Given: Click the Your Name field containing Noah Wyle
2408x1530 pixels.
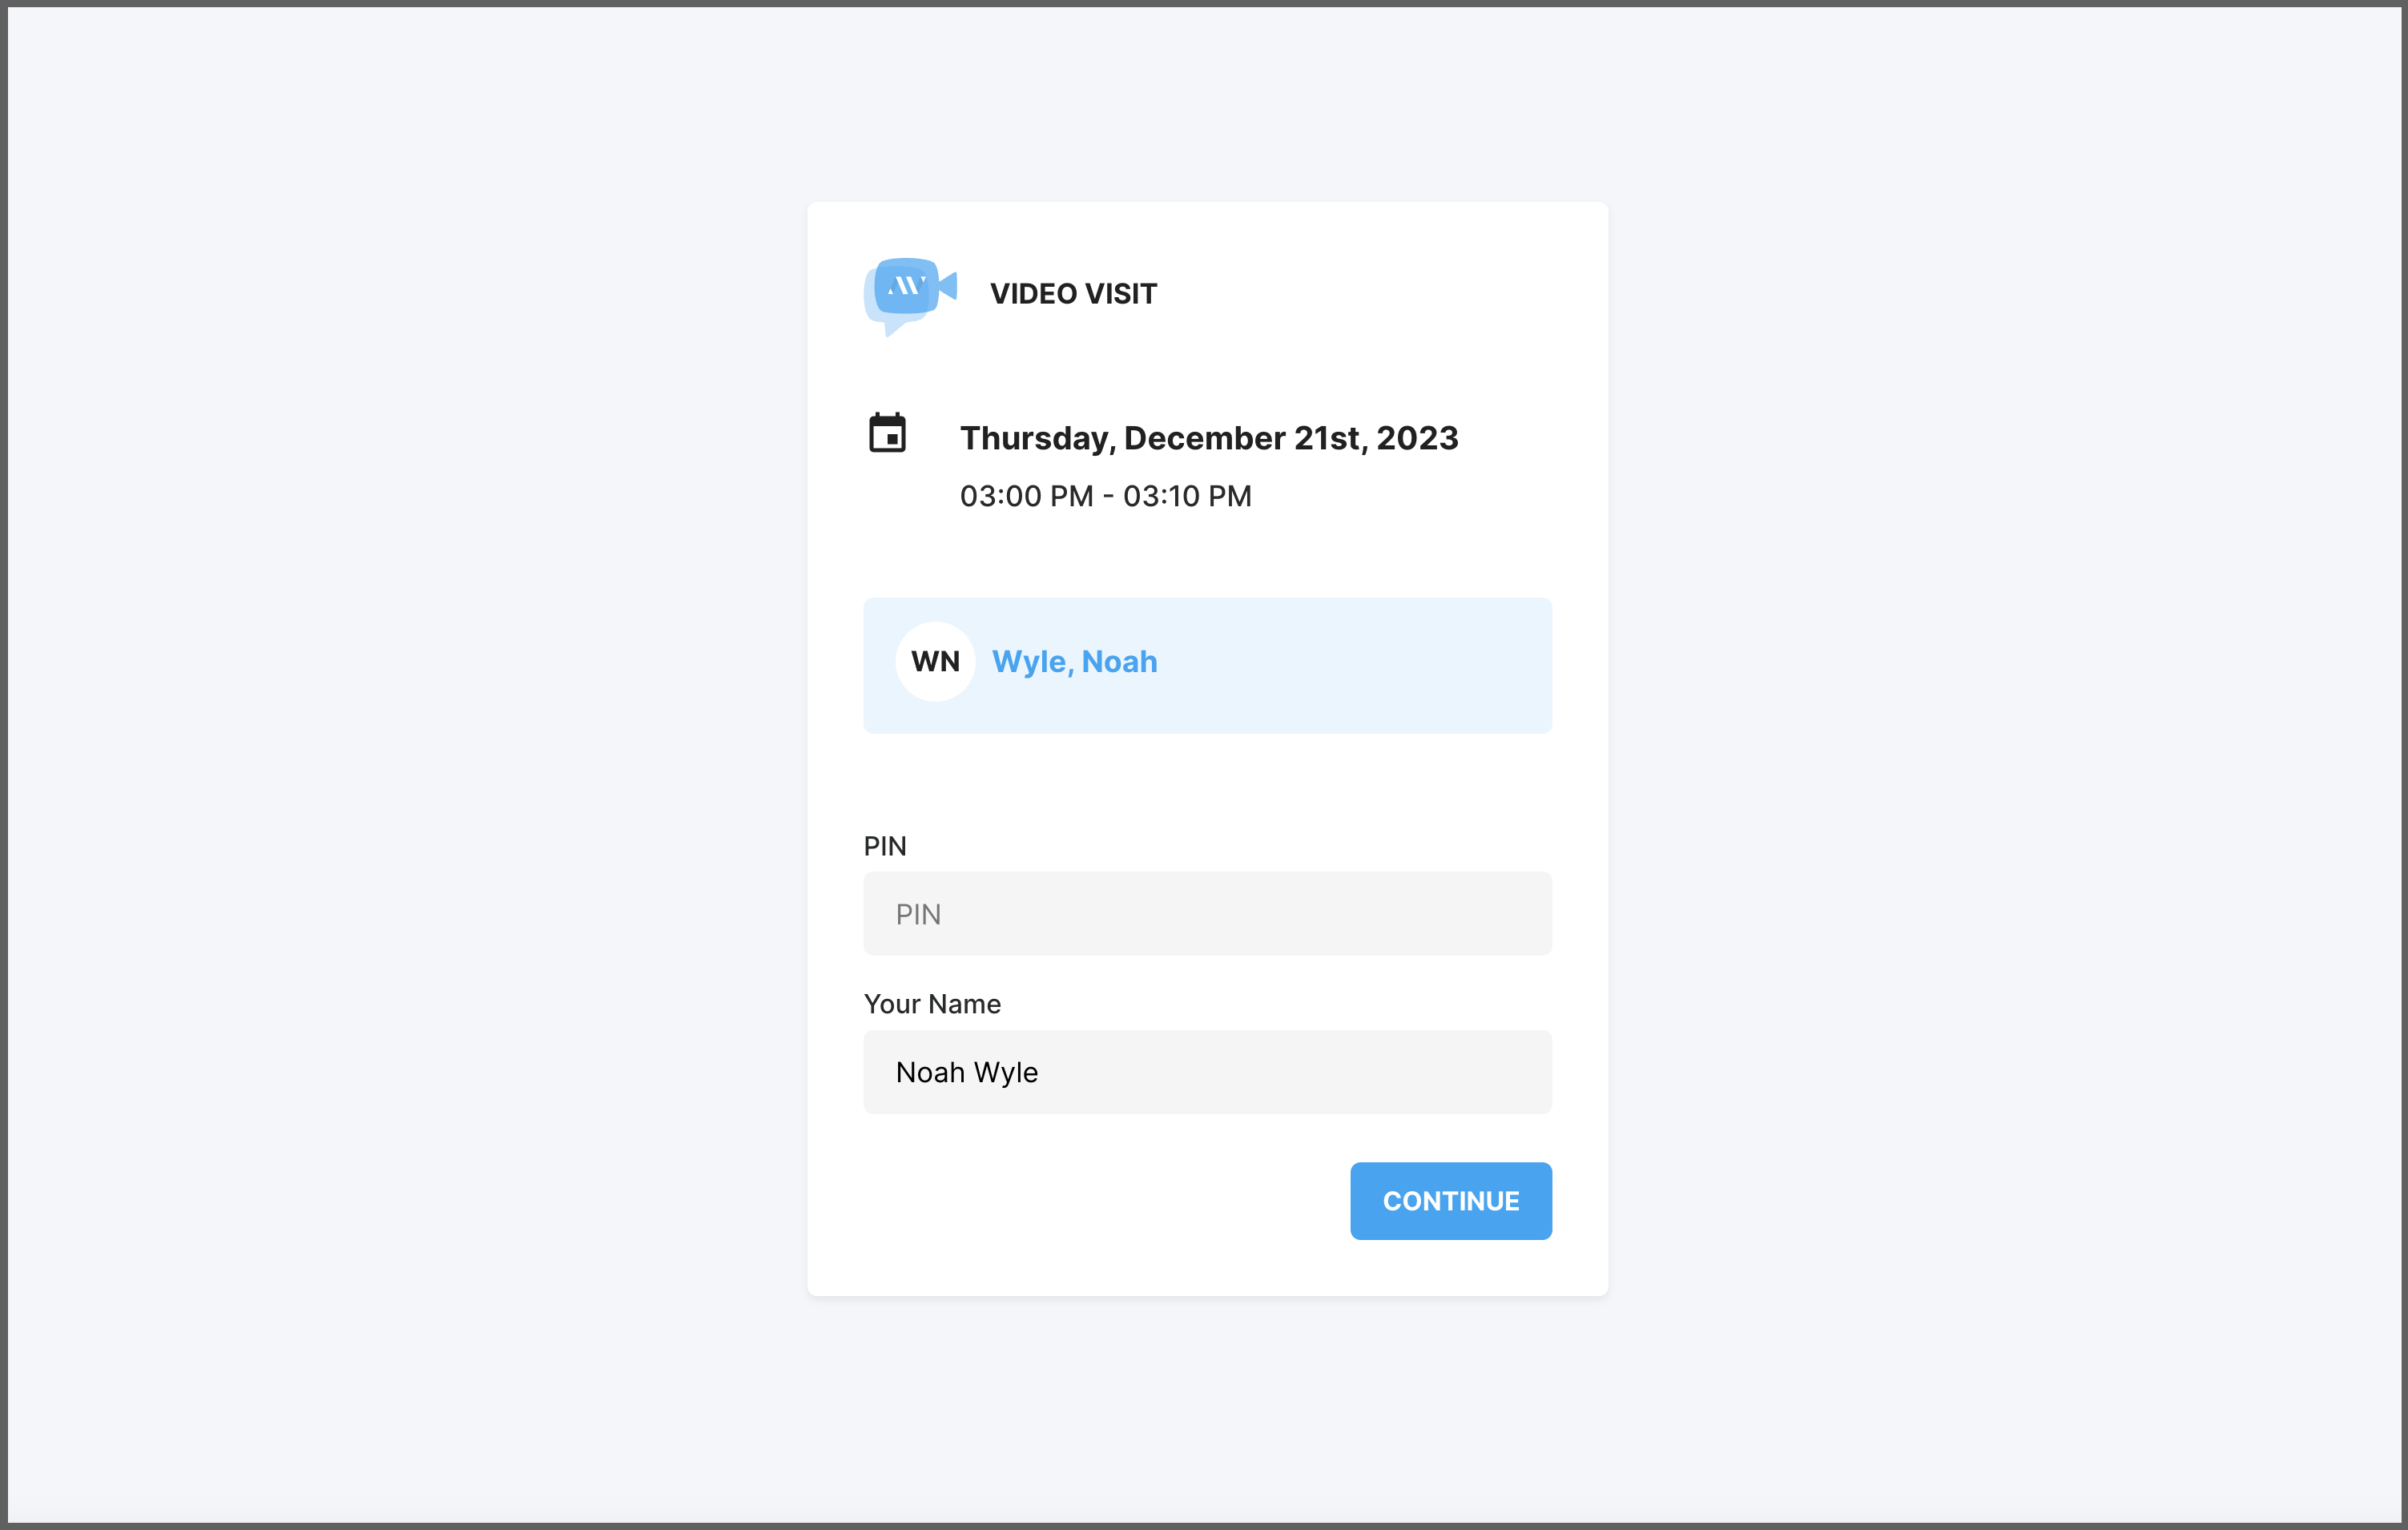Looking at the screenshot, I should point(1207,1071).
